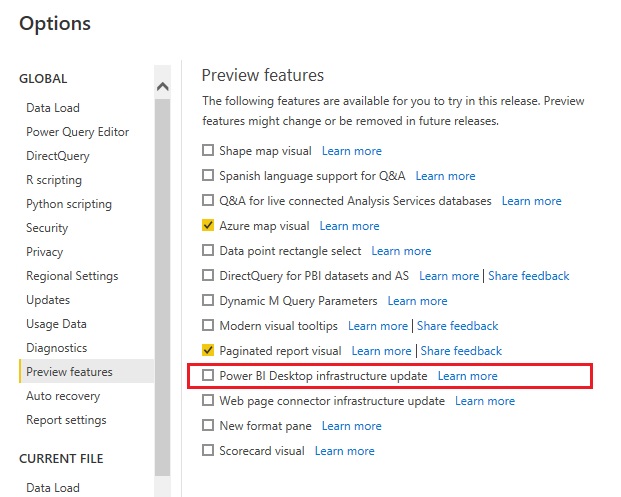Go to Report settings
This screenshot has width=621, height=497.
pos(66,420)
